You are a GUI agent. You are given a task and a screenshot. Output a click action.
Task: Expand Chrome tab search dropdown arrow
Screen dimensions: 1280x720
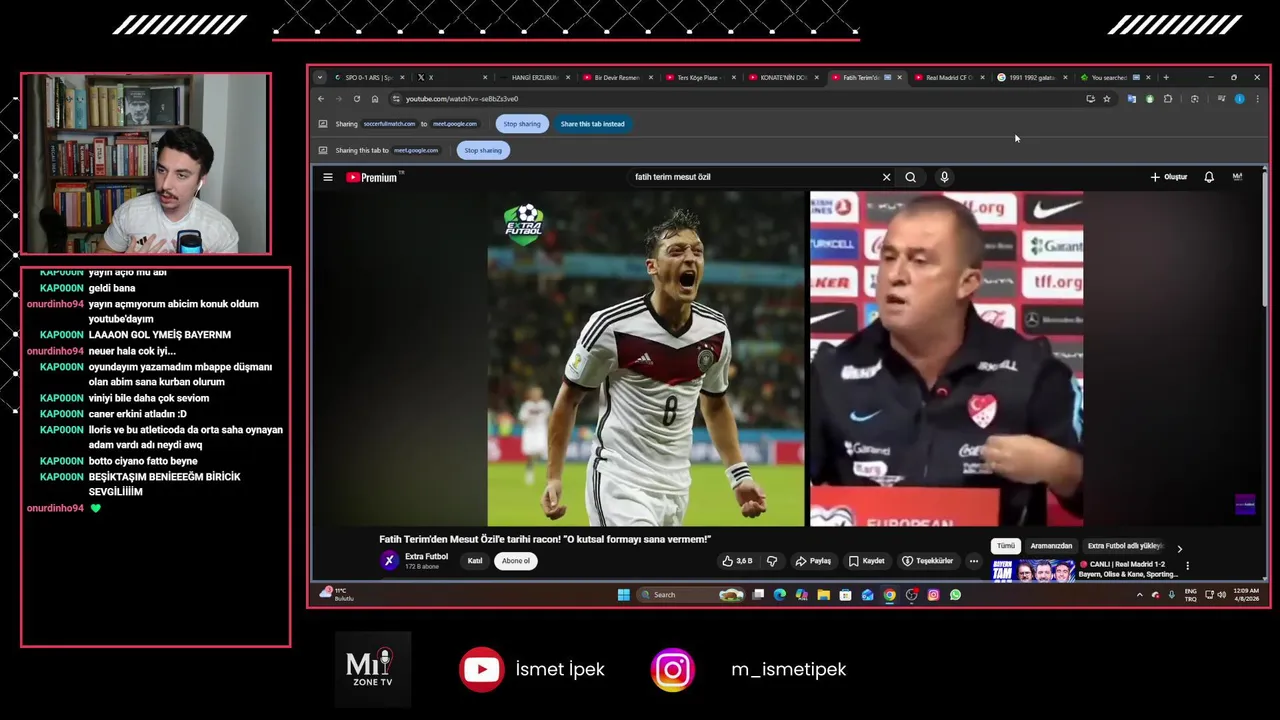coord(320,77)
